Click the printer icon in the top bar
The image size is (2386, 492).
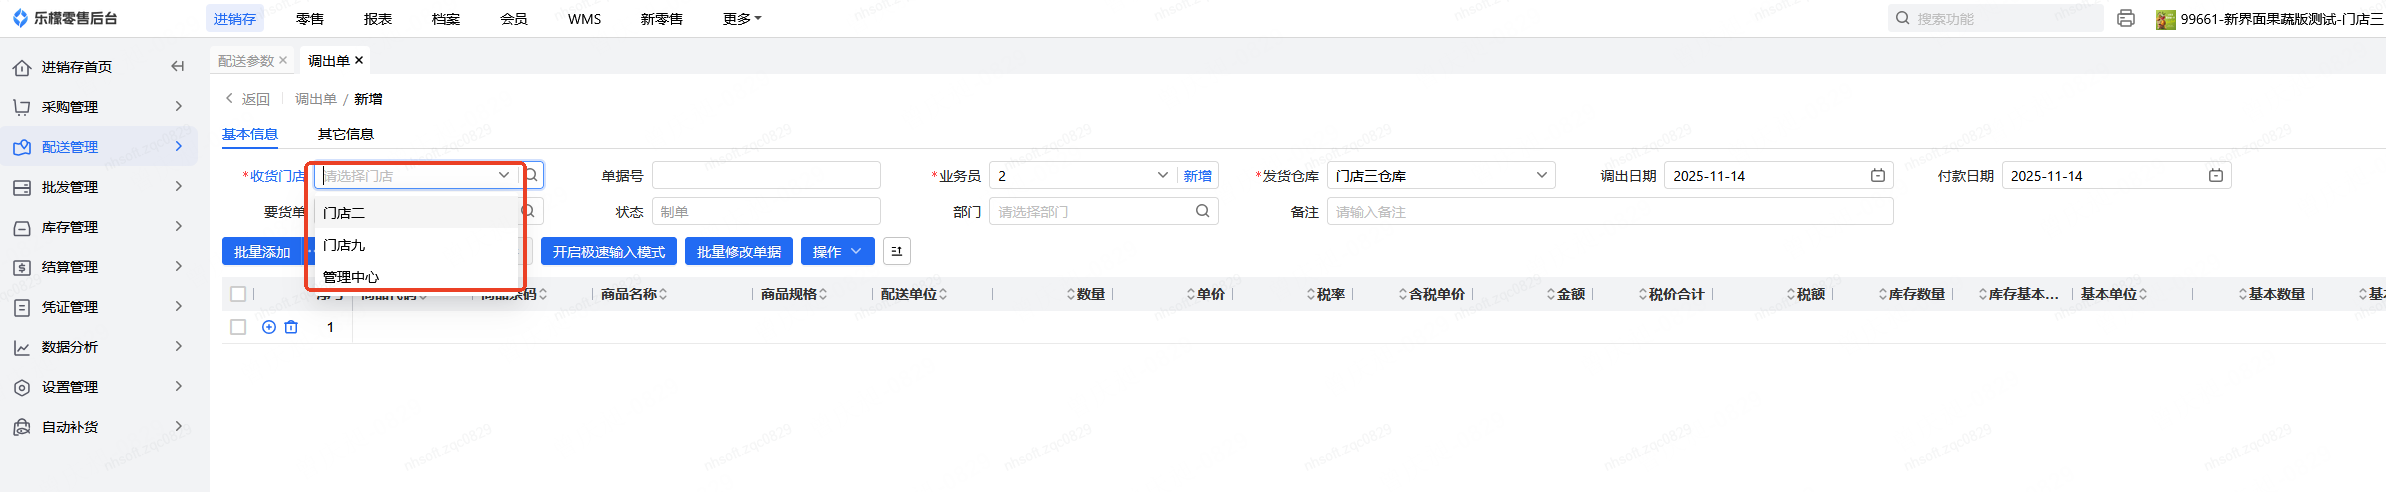(x=2126, y=19)
